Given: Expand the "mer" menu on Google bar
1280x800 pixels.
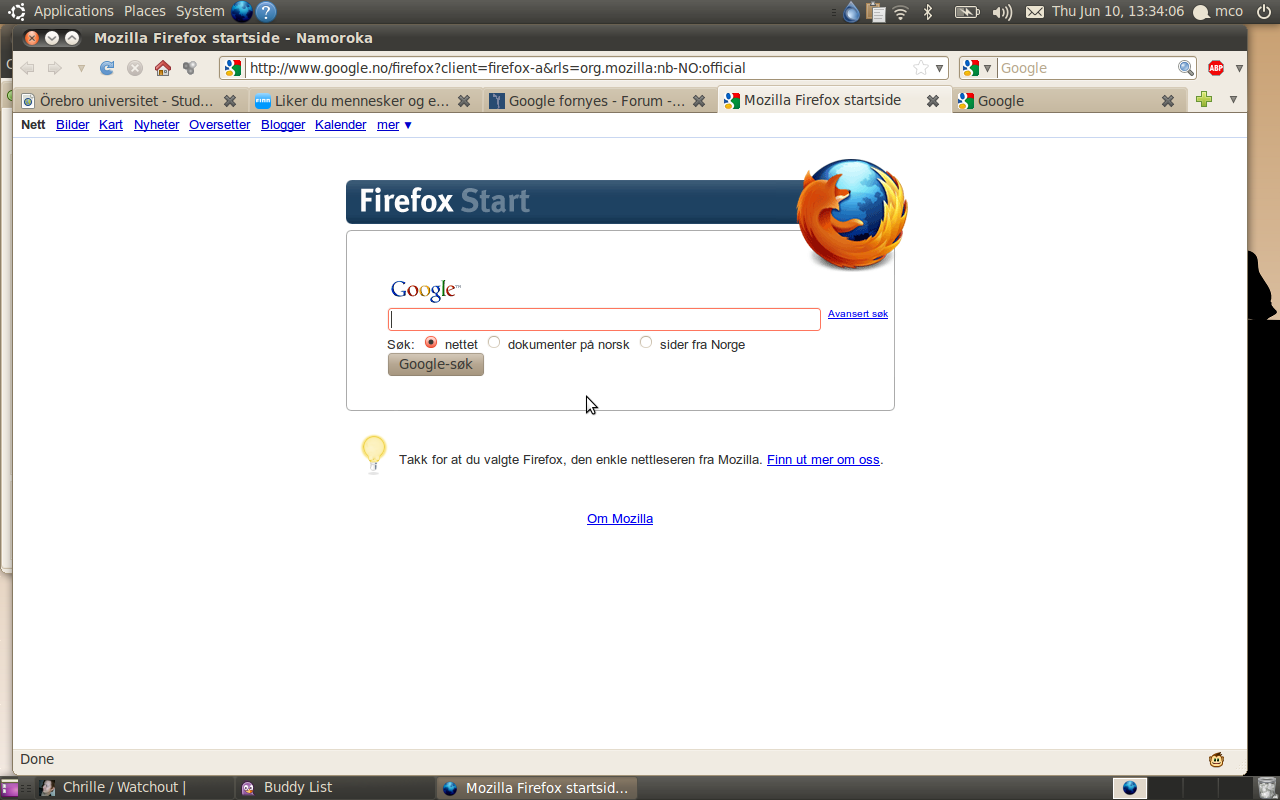Looking at the screenshot, I should click(x=394, y=125).
